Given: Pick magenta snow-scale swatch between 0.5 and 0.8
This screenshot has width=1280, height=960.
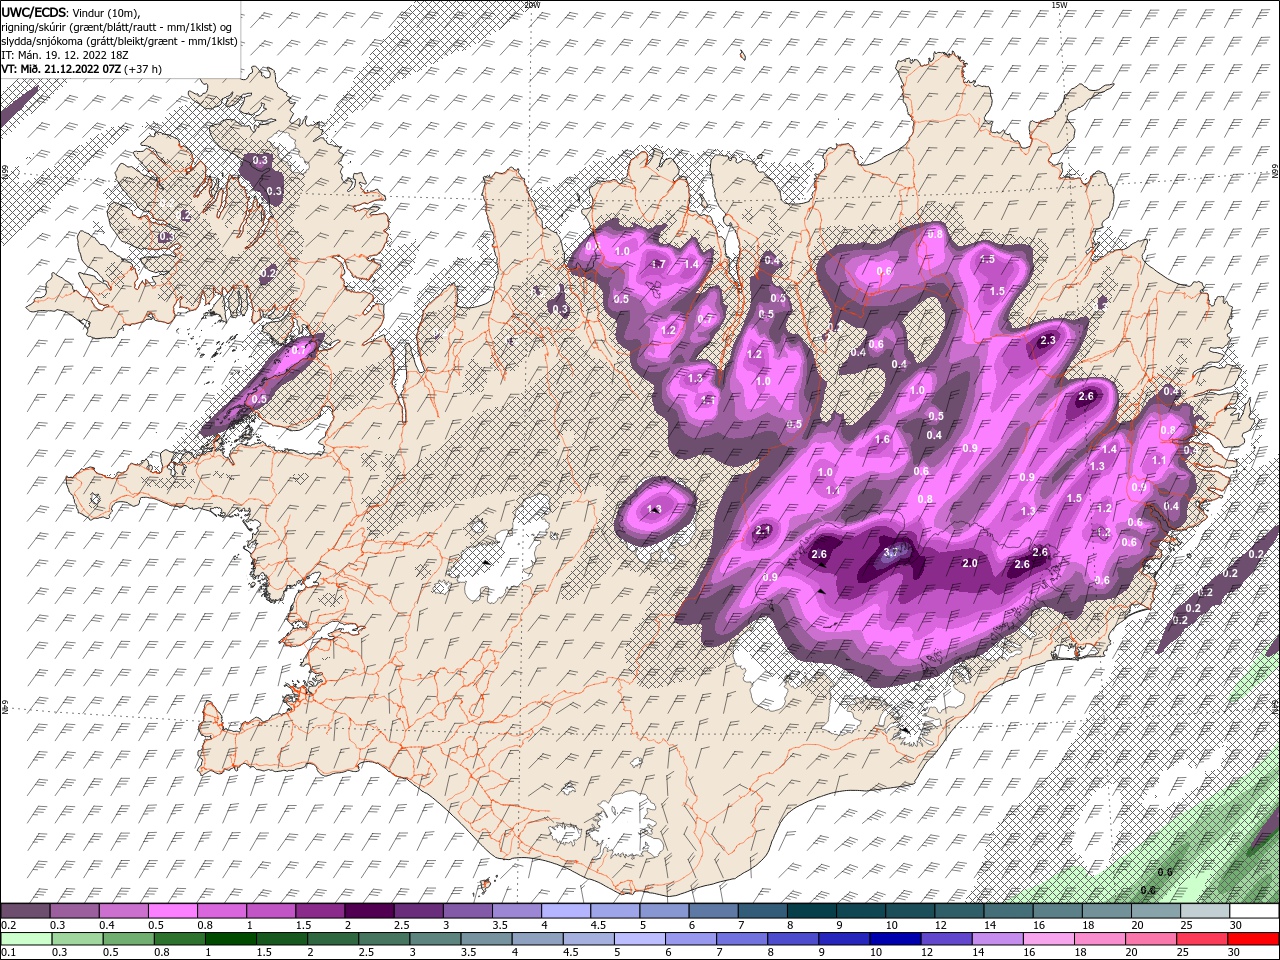Looking at the screenshot, I should coord(172,911).
